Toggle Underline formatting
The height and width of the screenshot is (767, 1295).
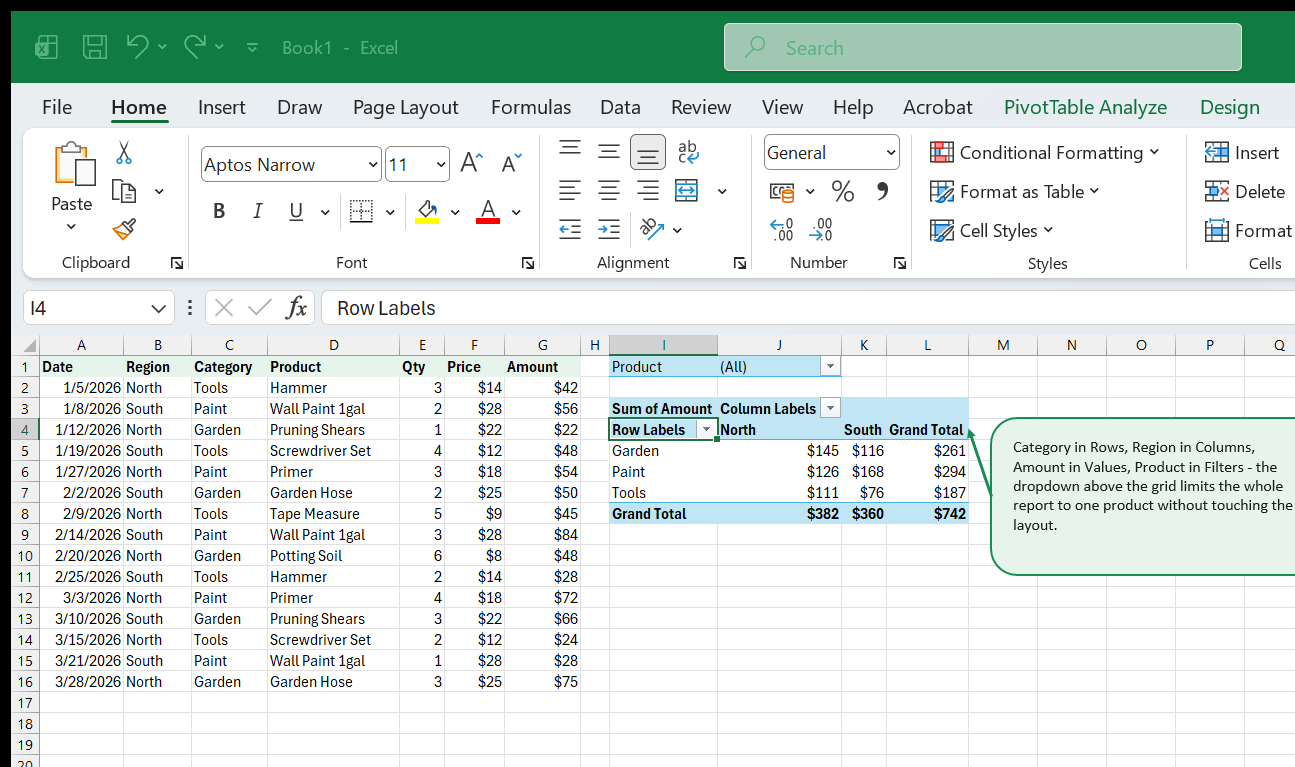[x=296, y=211]
